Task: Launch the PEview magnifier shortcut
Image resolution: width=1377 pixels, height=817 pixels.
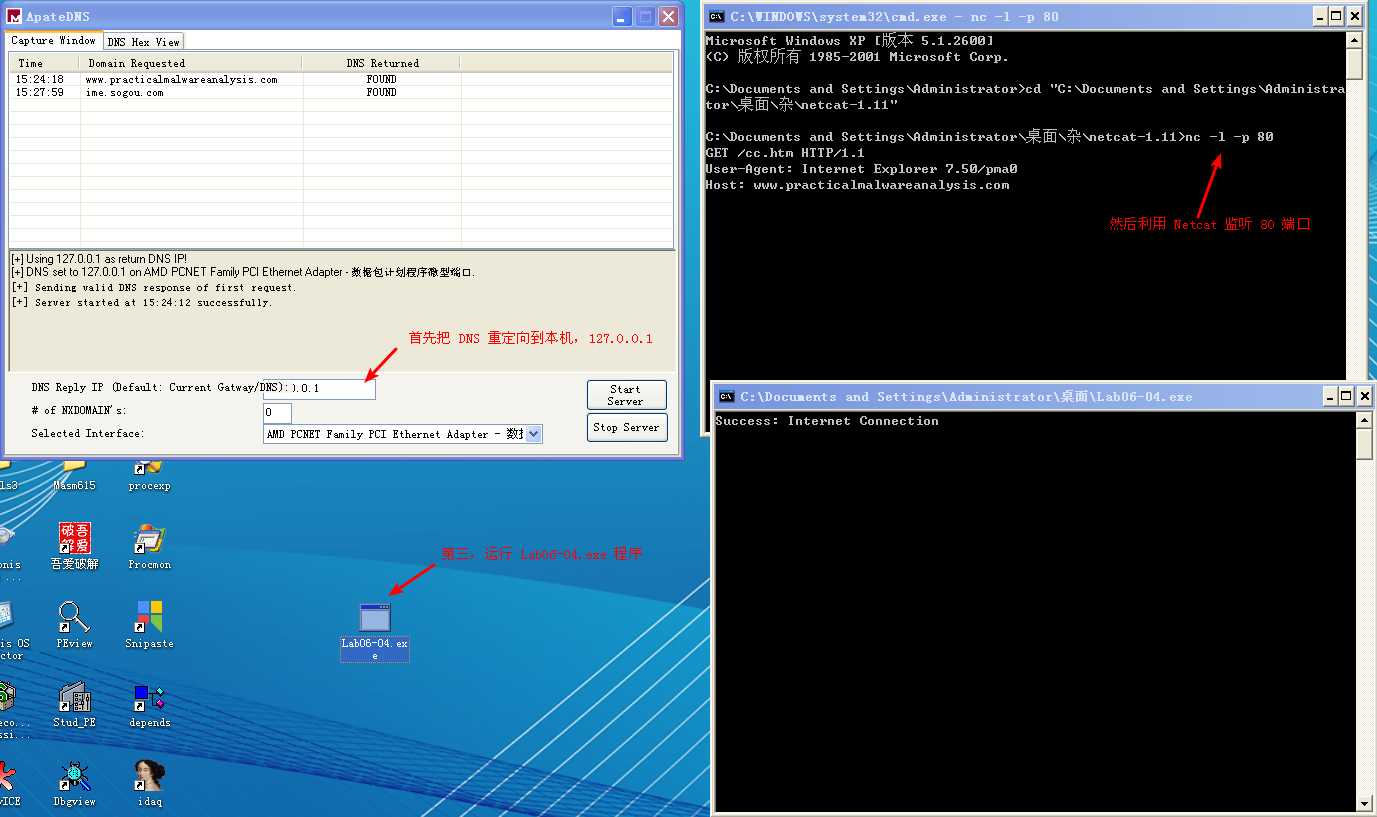Action: pyautogui.click(x=74, y=625)
